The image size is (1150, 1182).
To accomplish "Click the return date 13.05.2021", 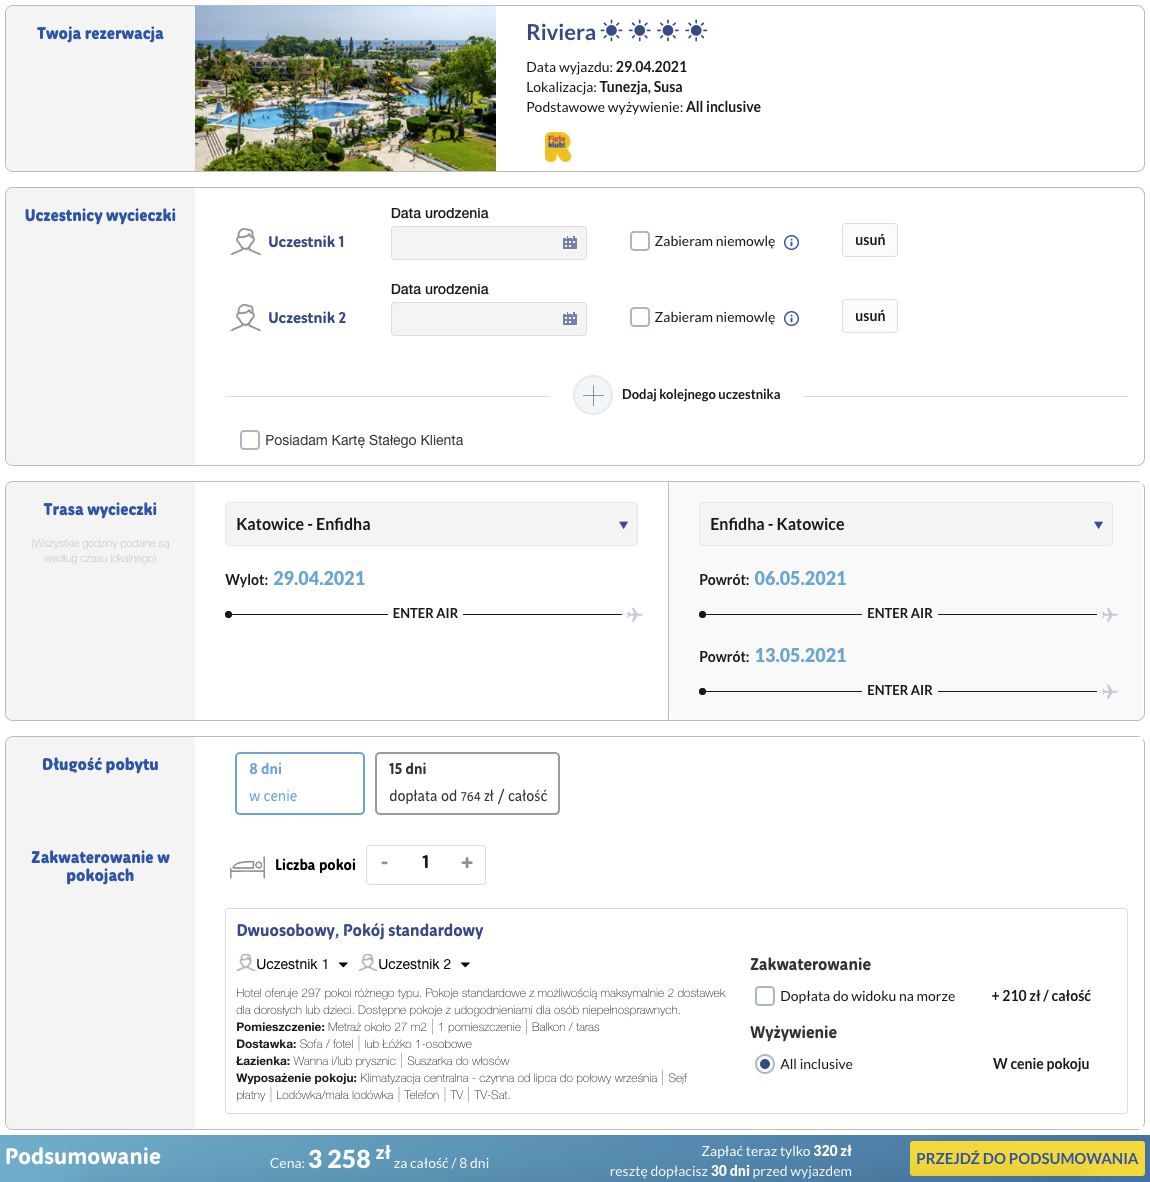I will [800, 655].
